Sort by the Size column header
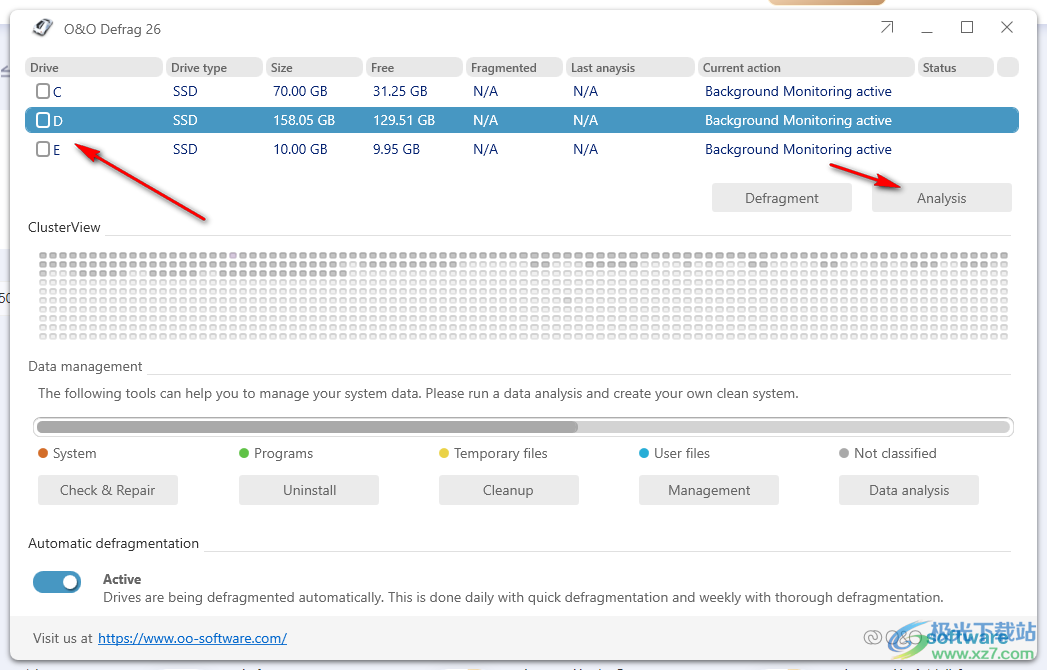The width and height of the screenshot is (1047, 670). (x=314, y=67)
